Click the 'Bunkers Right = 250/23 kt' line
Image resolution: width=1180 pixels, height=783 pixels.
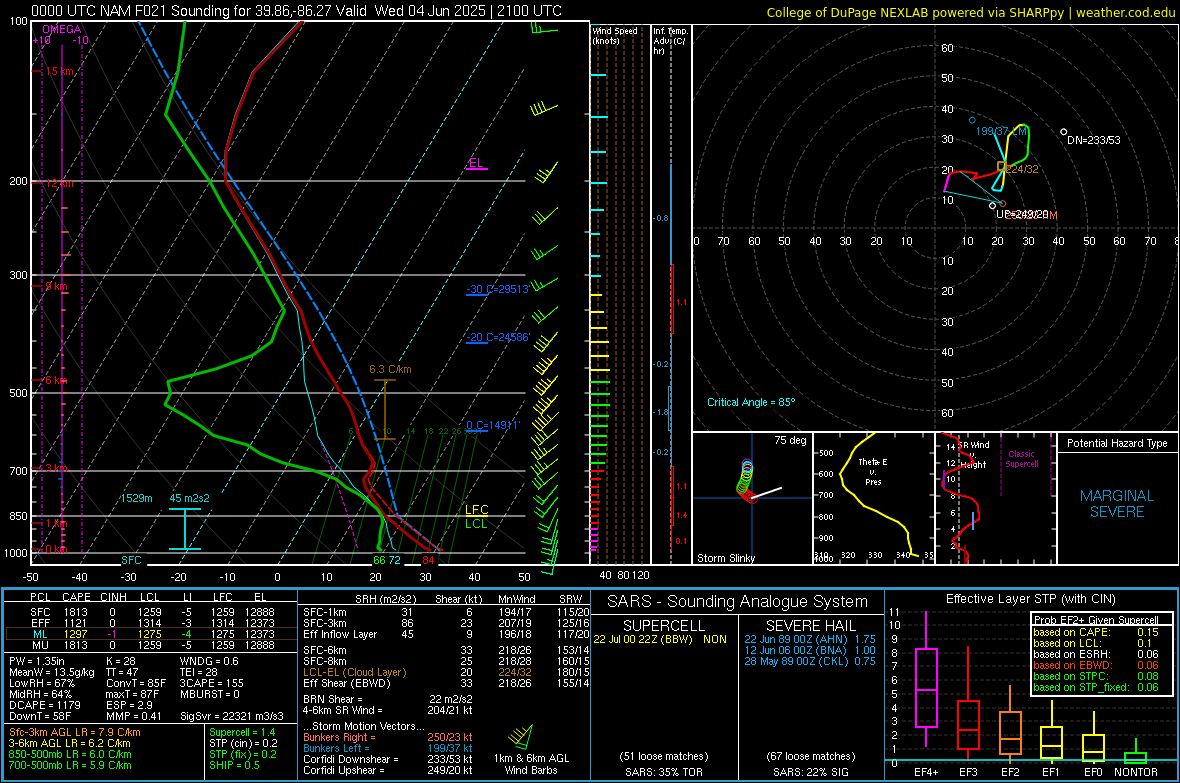(x=388, y=737)
